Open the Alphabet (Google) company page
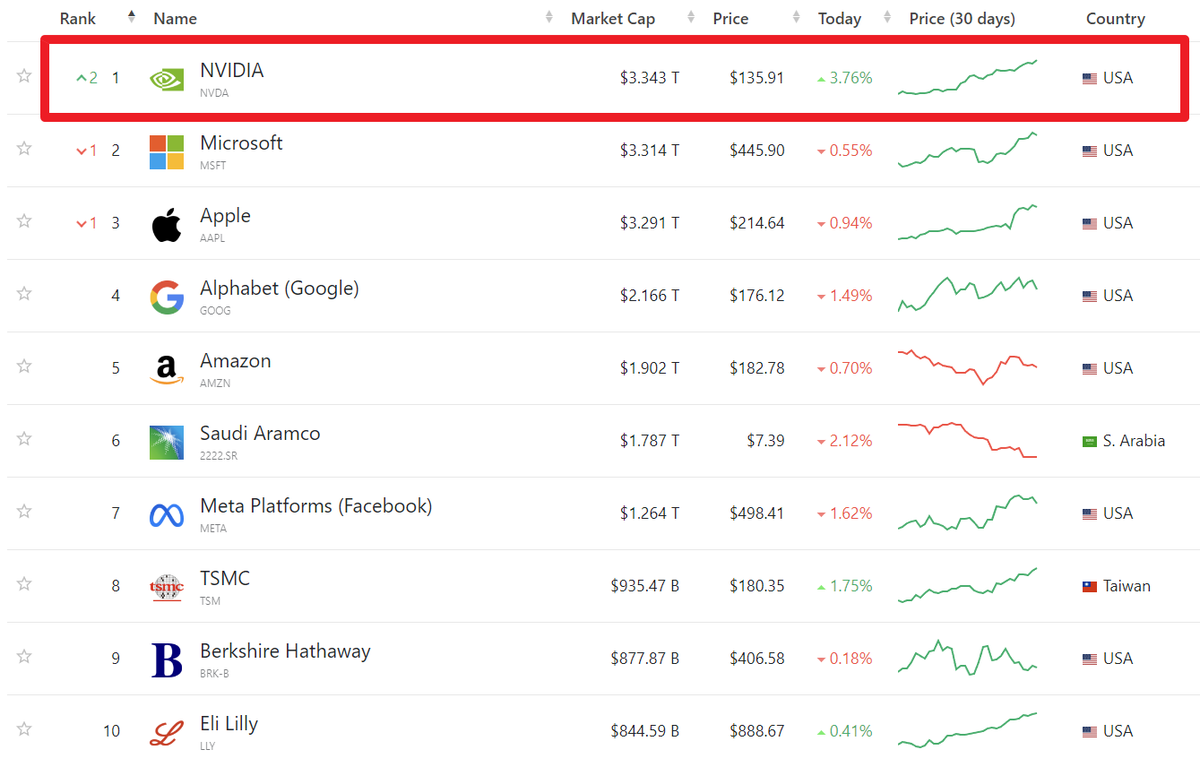 (279, 288)
